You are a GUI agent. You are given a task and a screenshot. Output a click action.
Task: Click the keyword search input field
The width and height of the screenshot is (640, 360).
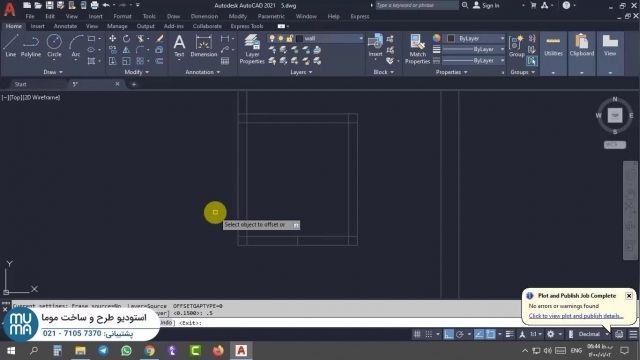point(416,5)
